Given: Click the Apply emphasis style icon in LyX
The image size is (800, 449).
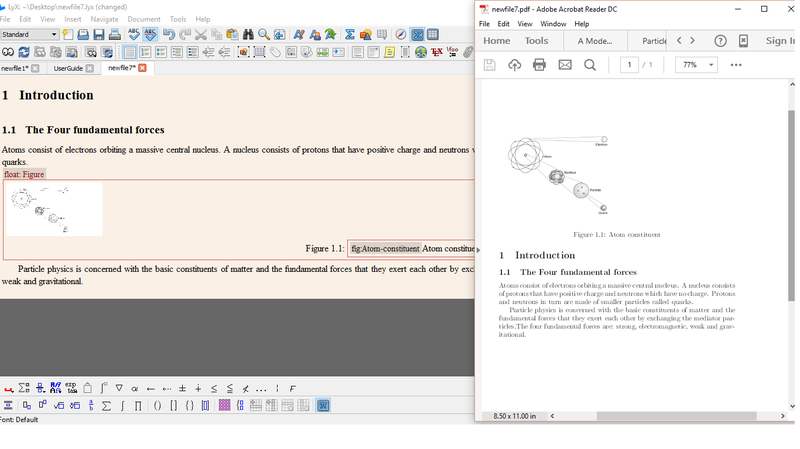Looking at the screenshot, I should click(x=299, y=34).
